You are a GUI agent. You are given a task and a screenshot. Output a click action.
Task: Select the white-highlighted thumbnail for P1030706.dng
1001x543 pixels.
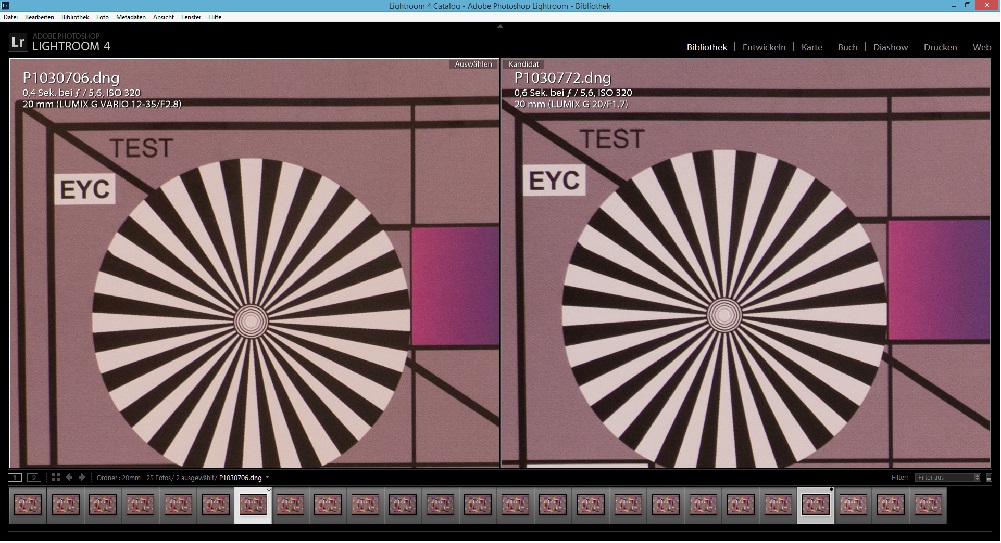tap(253, 505)
